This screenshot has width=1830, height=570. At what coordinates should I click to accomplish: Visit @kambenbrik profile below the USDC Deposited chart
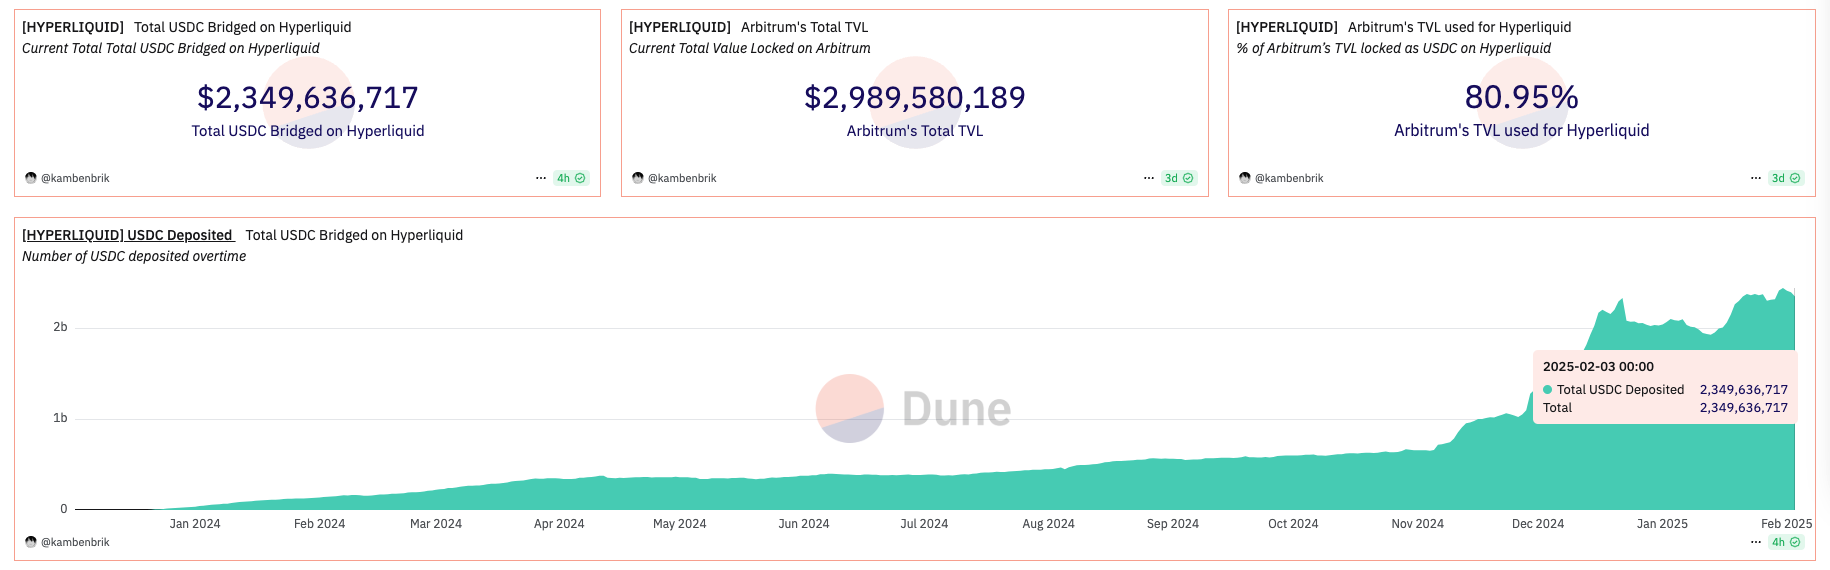tap(75, 542)
